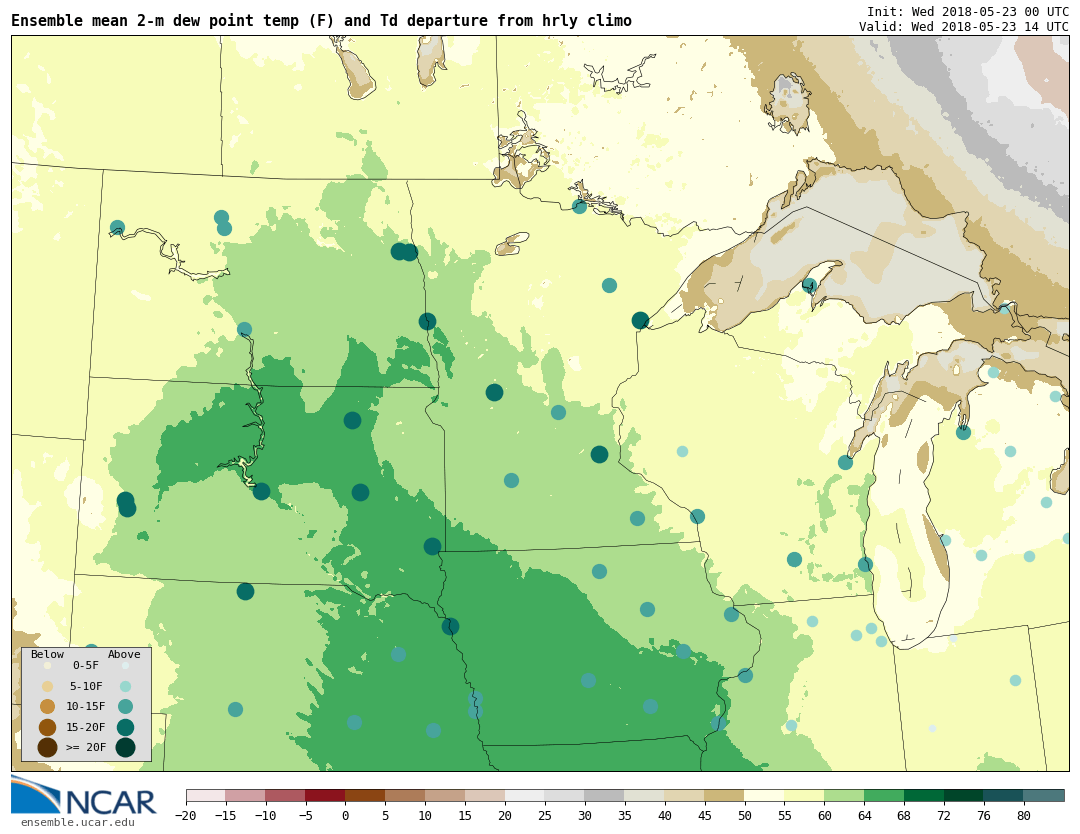Click the station dot at Lake Superior's western tip

[641, 320]
